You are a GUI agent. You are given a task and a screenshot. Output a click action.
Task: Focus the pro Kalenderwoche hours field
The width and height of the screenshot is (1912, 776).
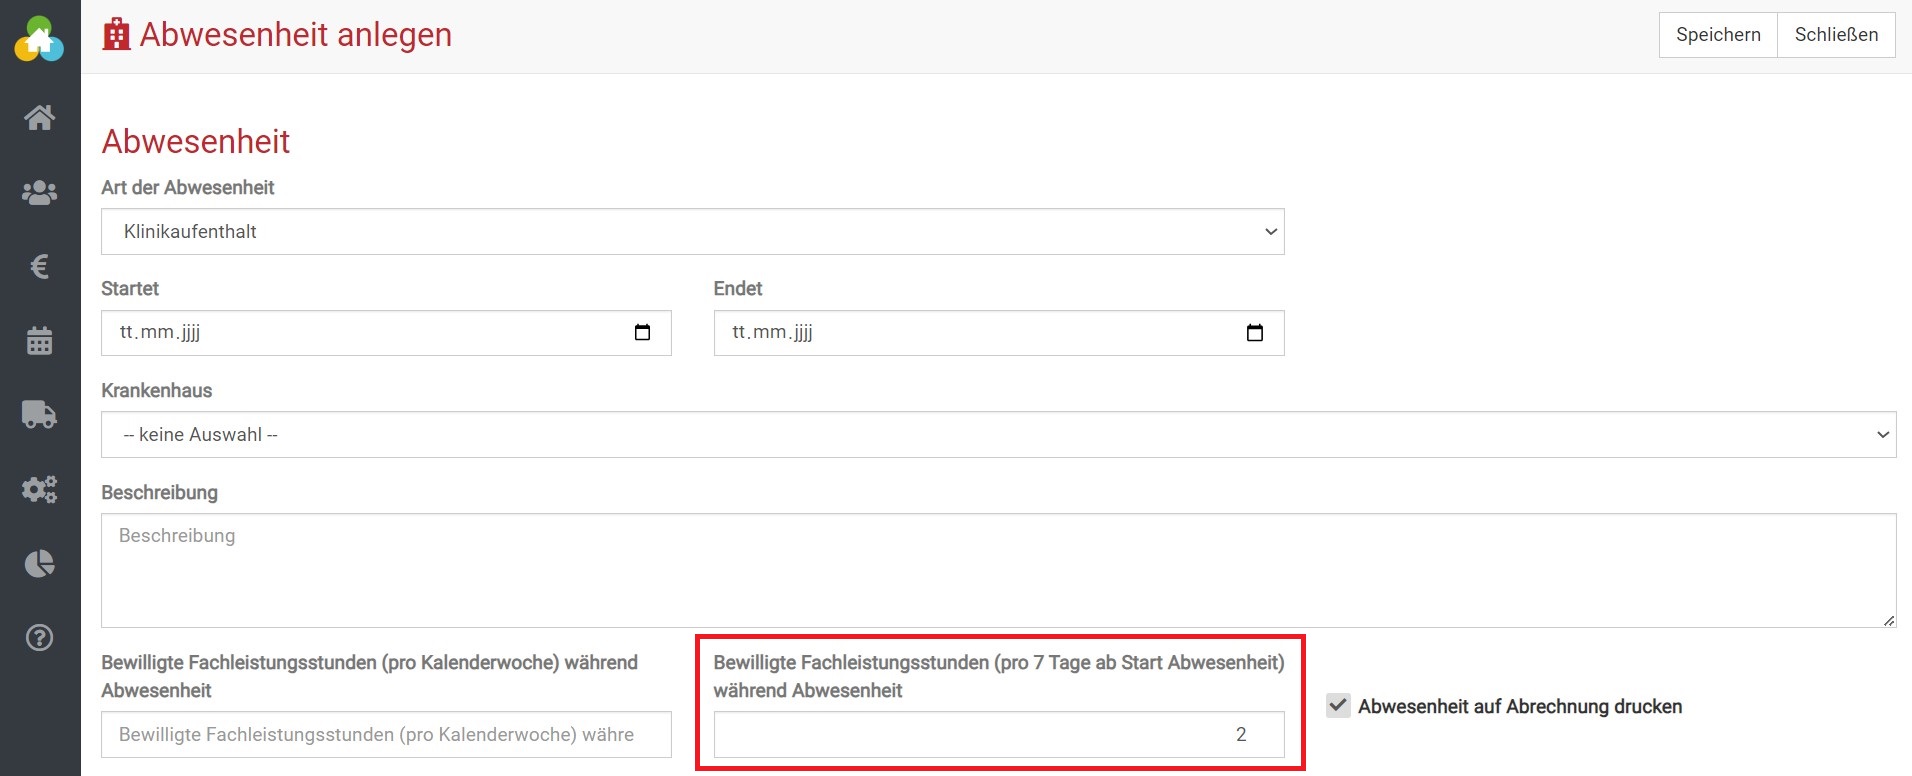point(386,735)
